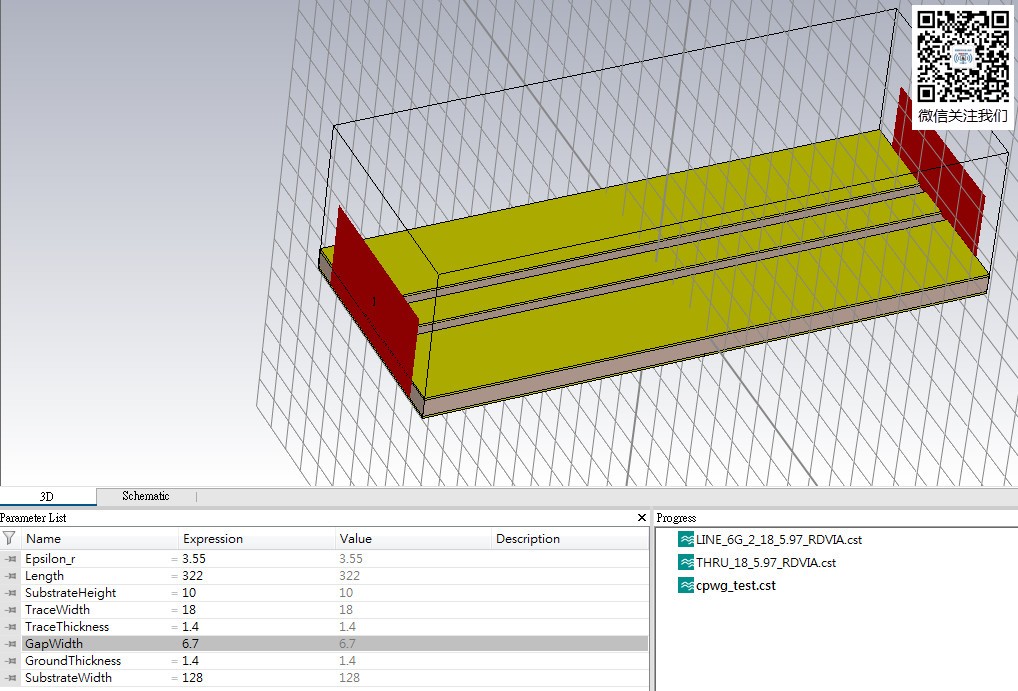
Task: Click the CST icon beside THRU_18_5.97_RDVIA.cst
Action: 686,562
